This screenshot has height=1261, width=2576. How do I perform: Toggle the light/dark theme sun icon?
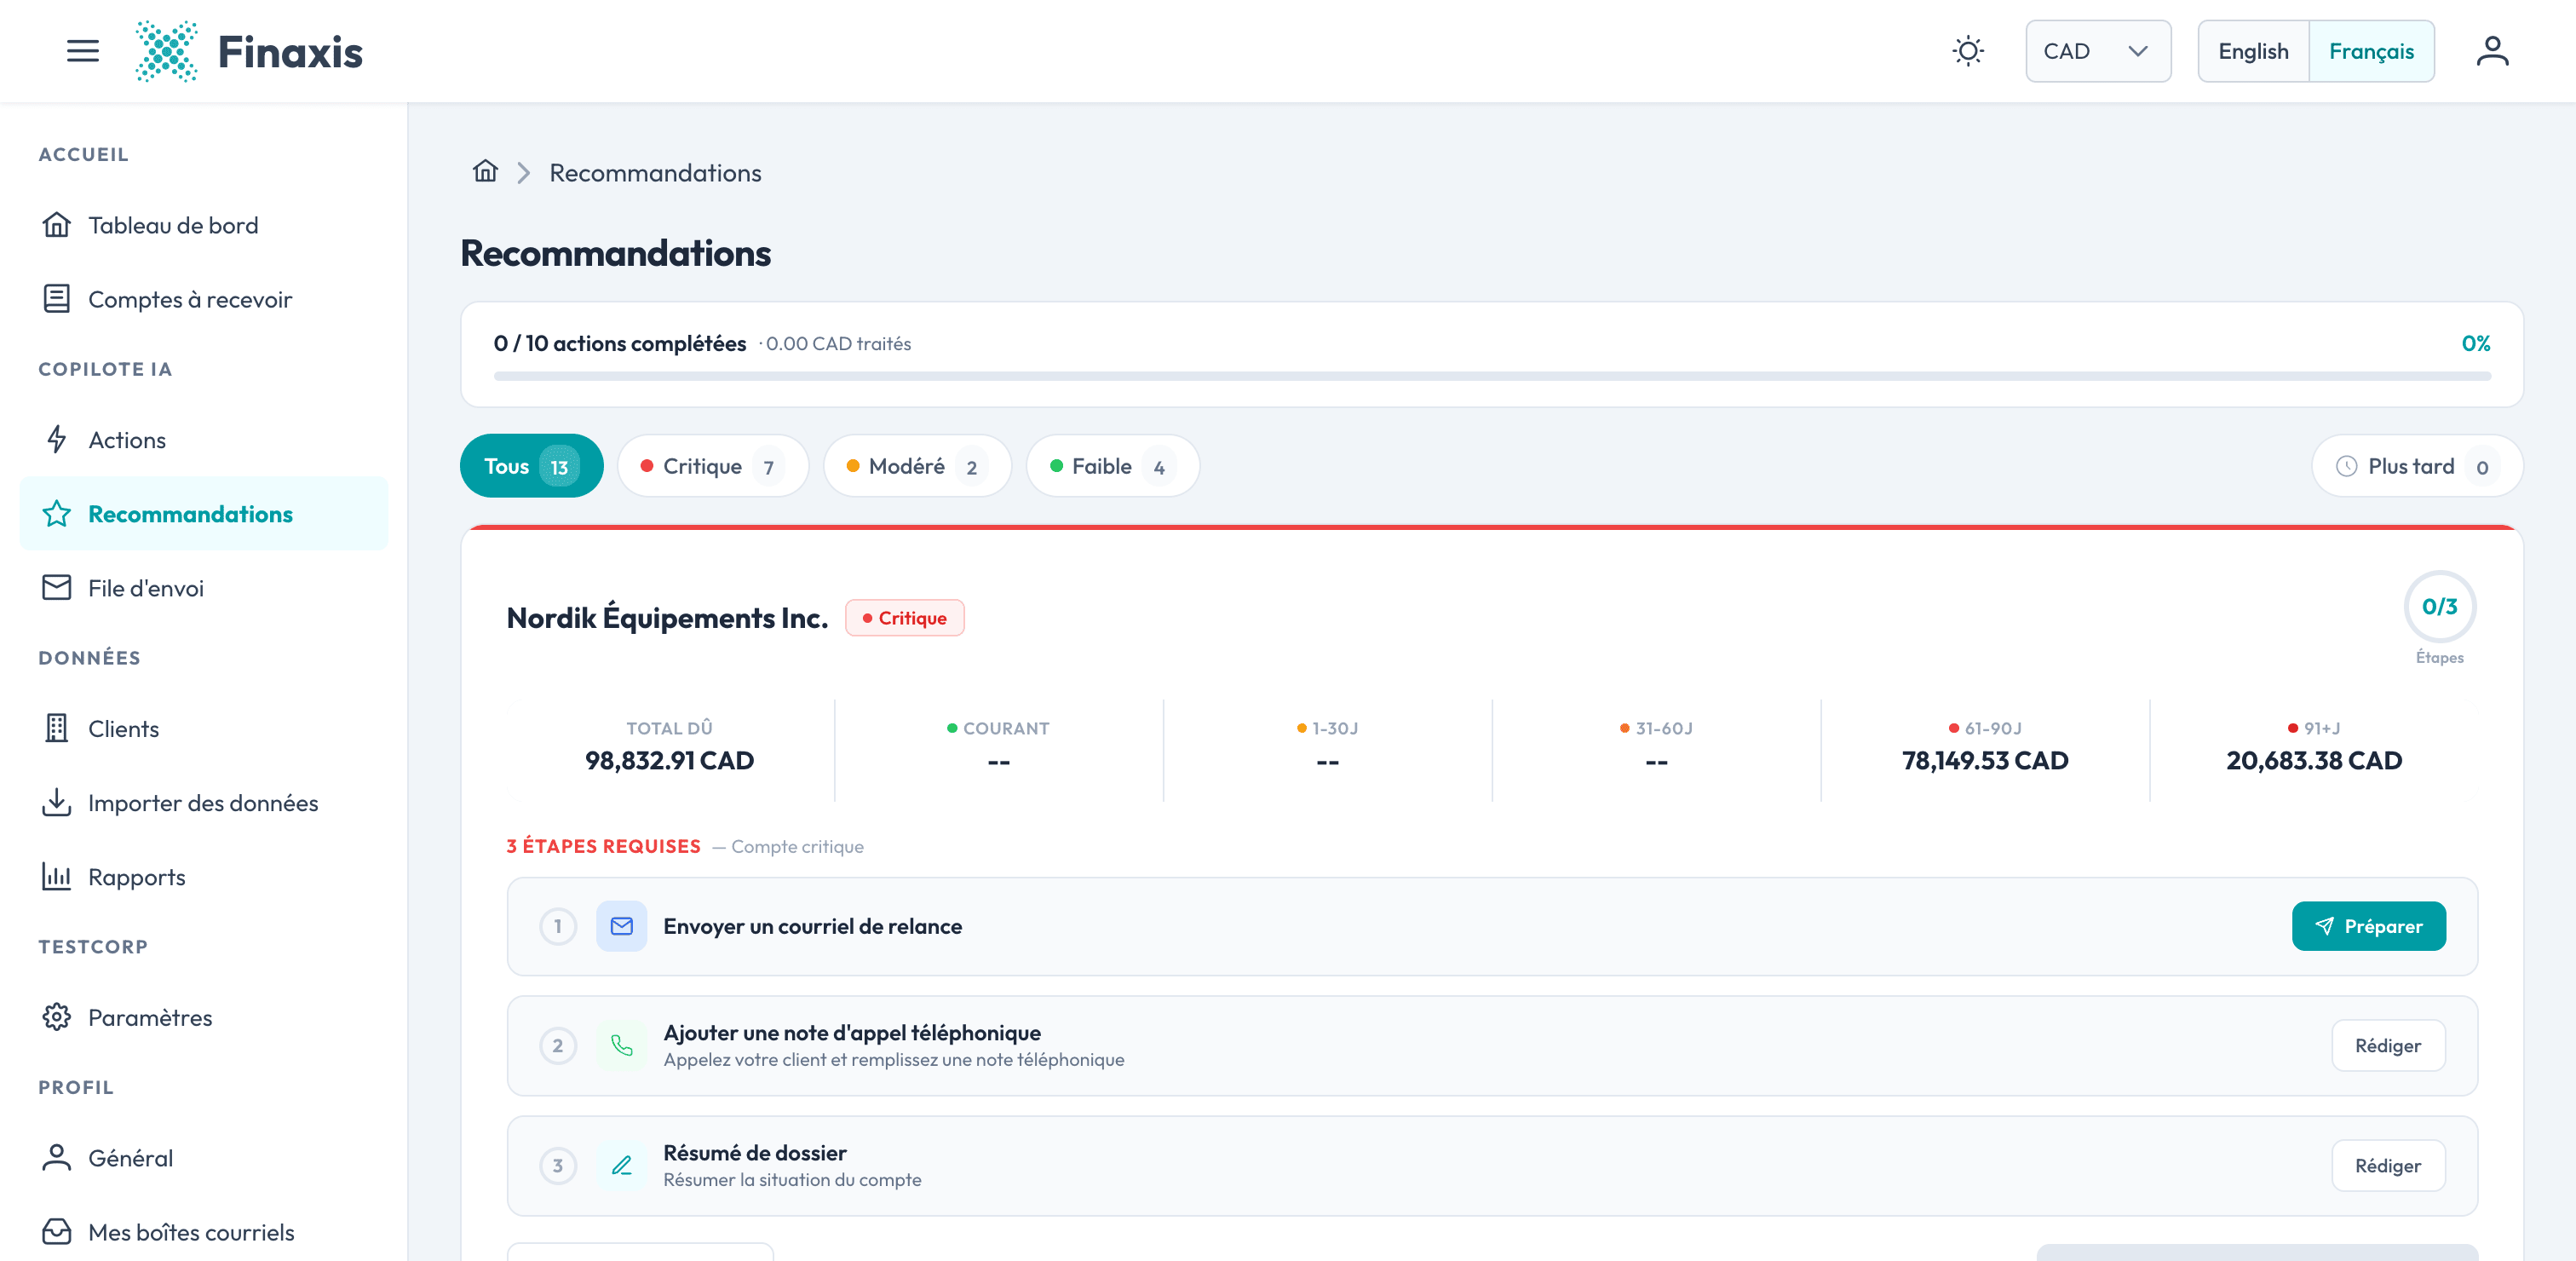[x=1968, y=51]
